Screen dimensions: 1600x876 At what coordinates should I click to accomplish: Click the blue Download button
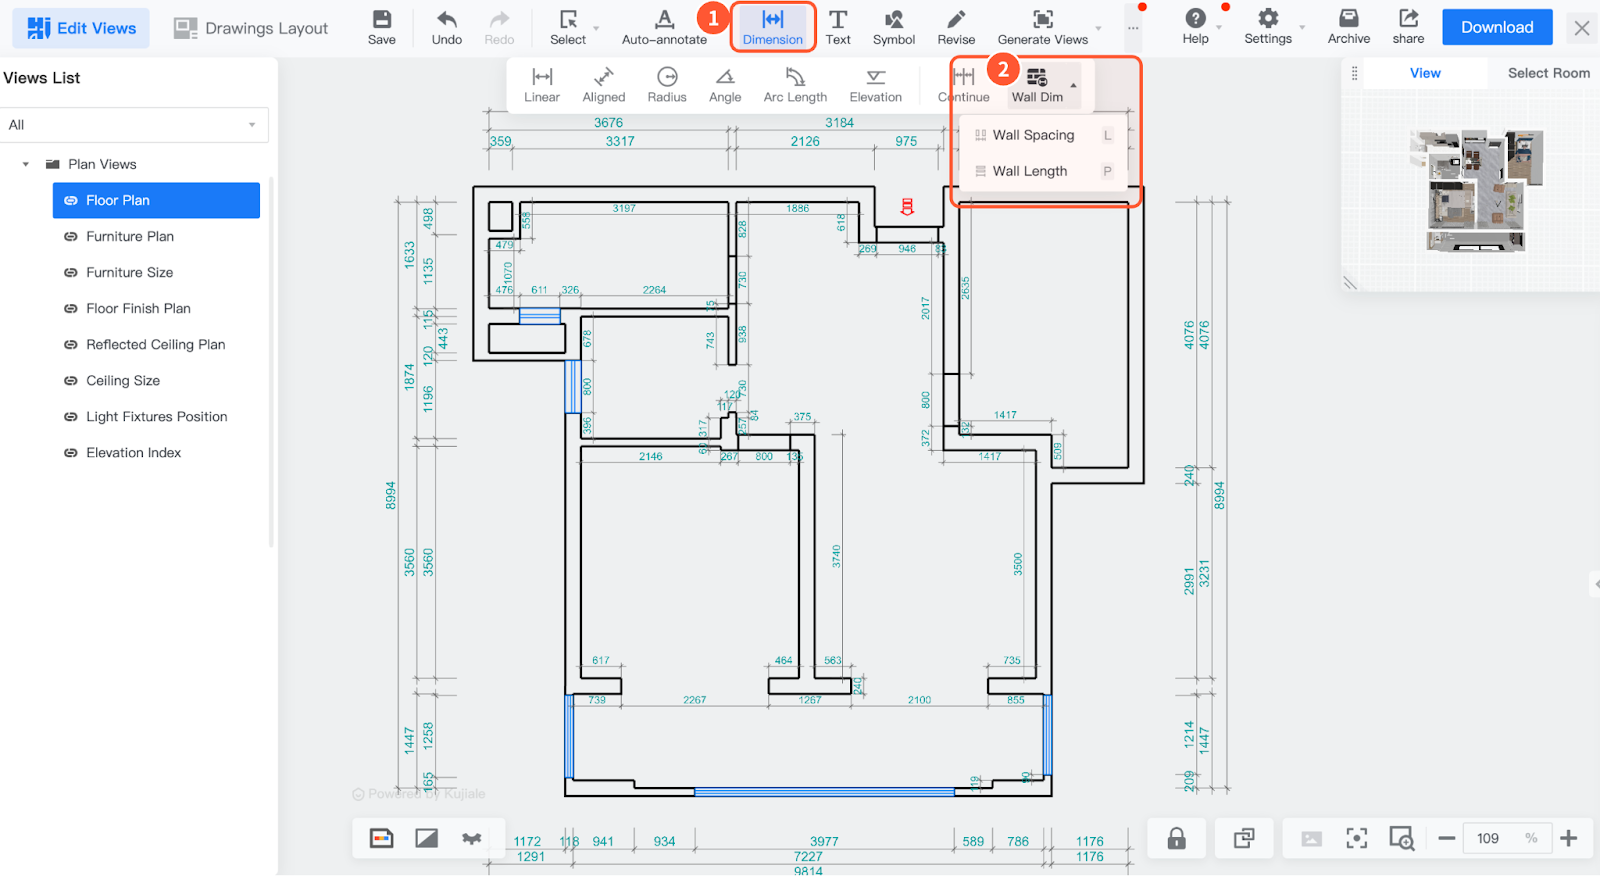click(1496, 27)
